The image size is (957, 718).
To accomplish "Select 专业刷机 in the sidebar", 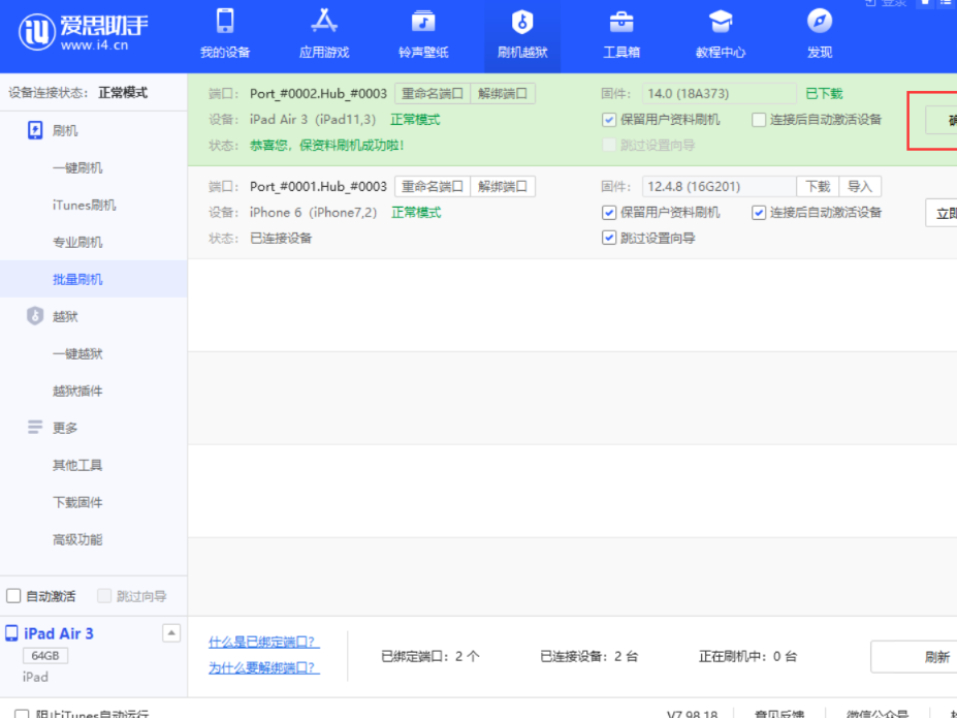I will [78, 242].
